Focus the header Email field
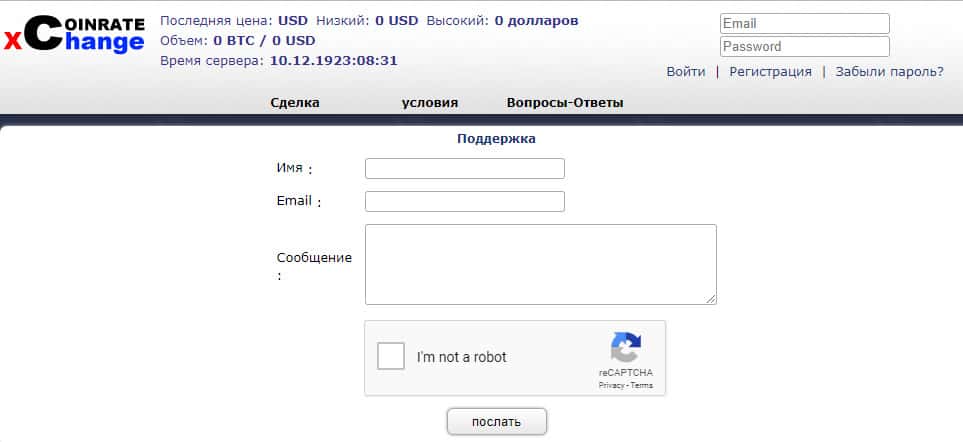This screenshot has width=963, height=442. pos(804,23)
